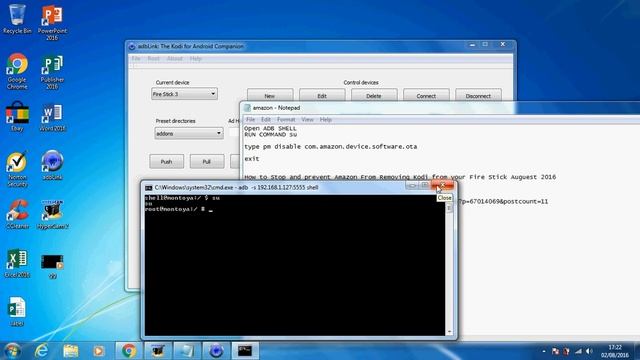Click the Disconnect button in adbLink
The height and width of the screenshot is (360, 640).
pos(478,96)
